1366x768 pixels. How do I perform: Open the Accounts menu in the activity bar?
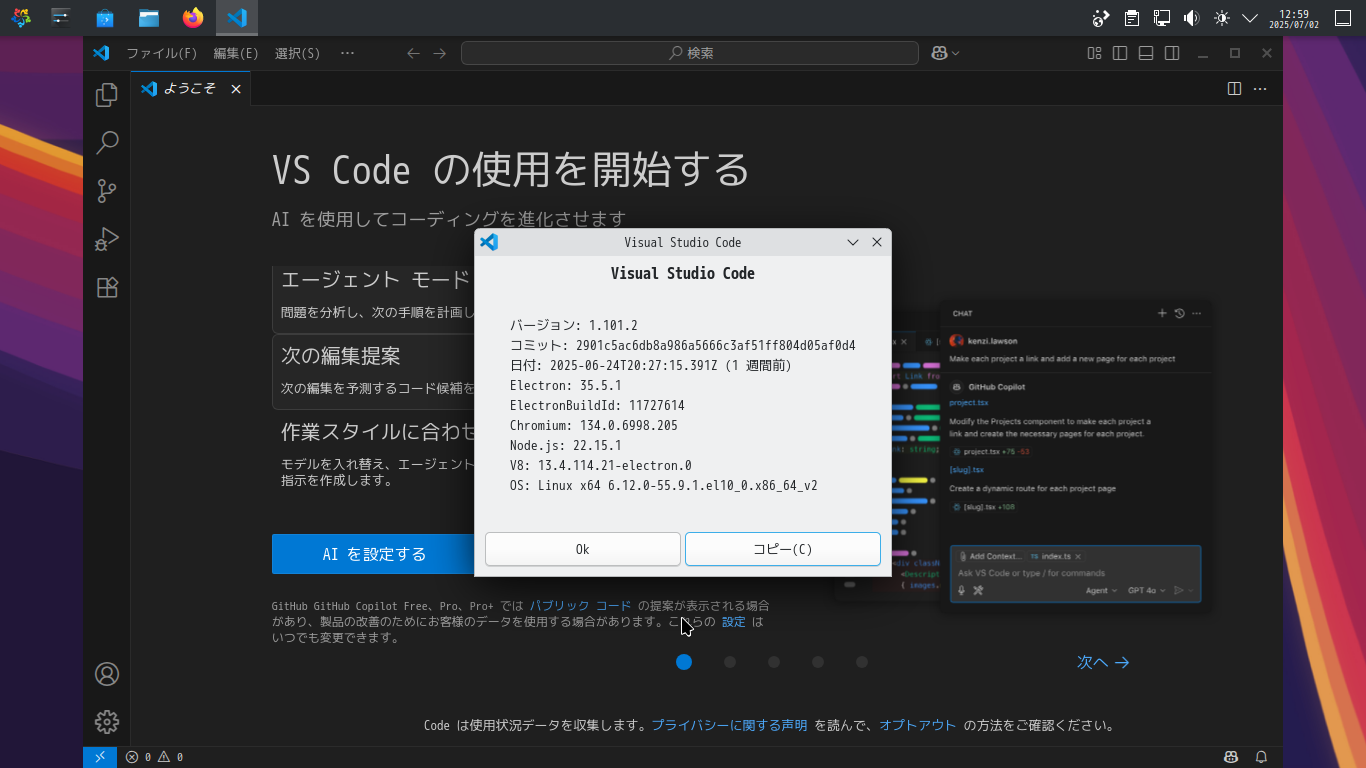tap(107, 674)
